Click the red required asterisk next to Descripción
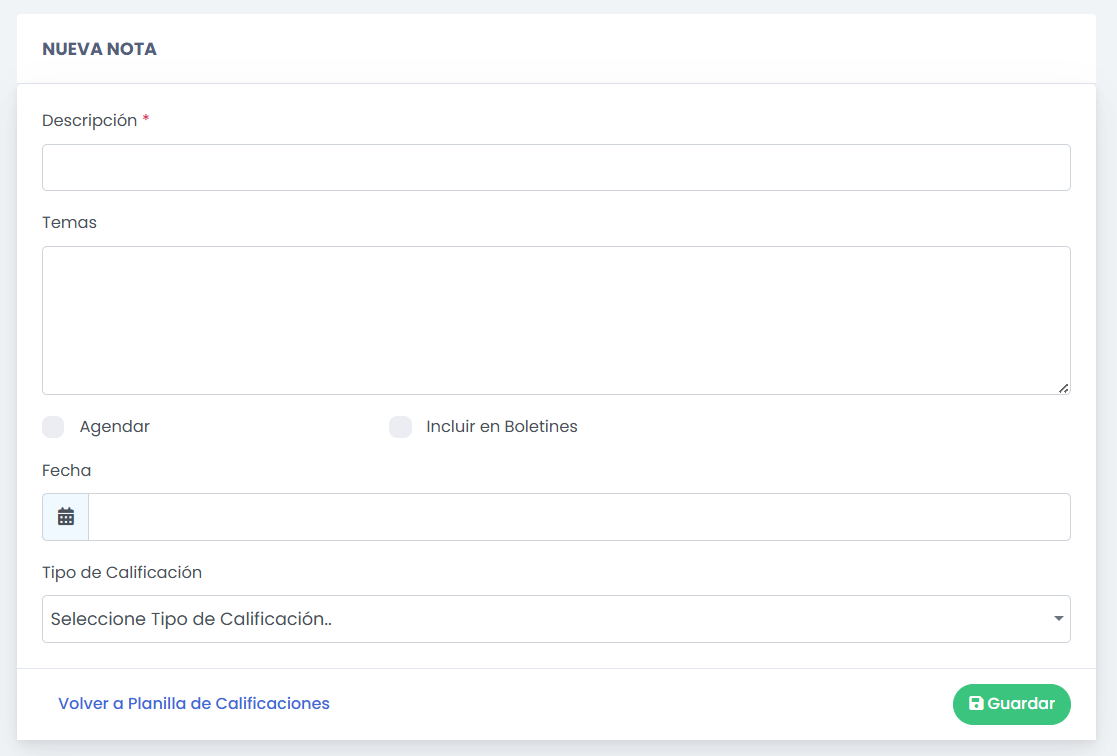Image resolution: width=1117 pixels, height=756 pixels. coord(146,120)
